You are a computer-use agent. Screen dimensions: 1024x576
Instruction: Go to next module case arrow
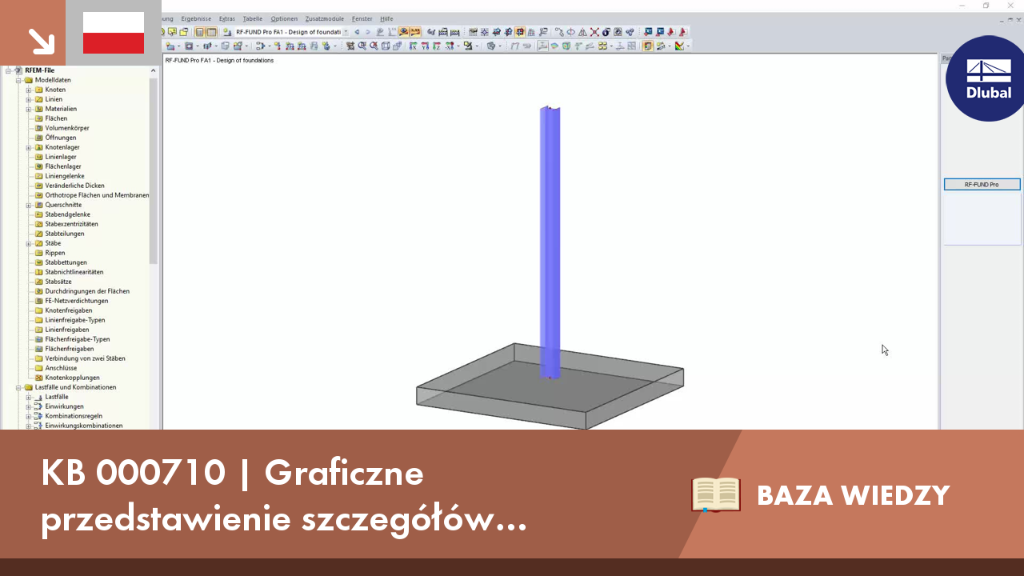pos(368,31)
